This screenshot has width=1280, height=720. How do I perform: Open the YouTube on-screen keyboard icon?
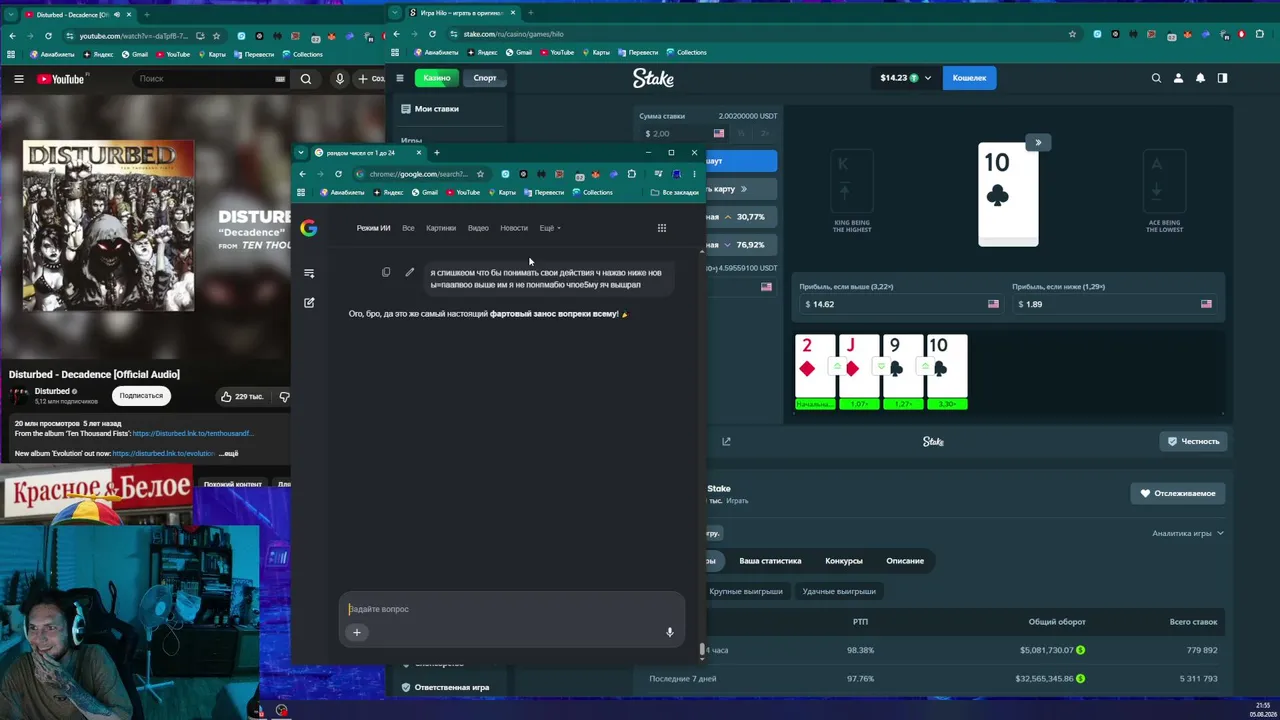tap(280, 79)
